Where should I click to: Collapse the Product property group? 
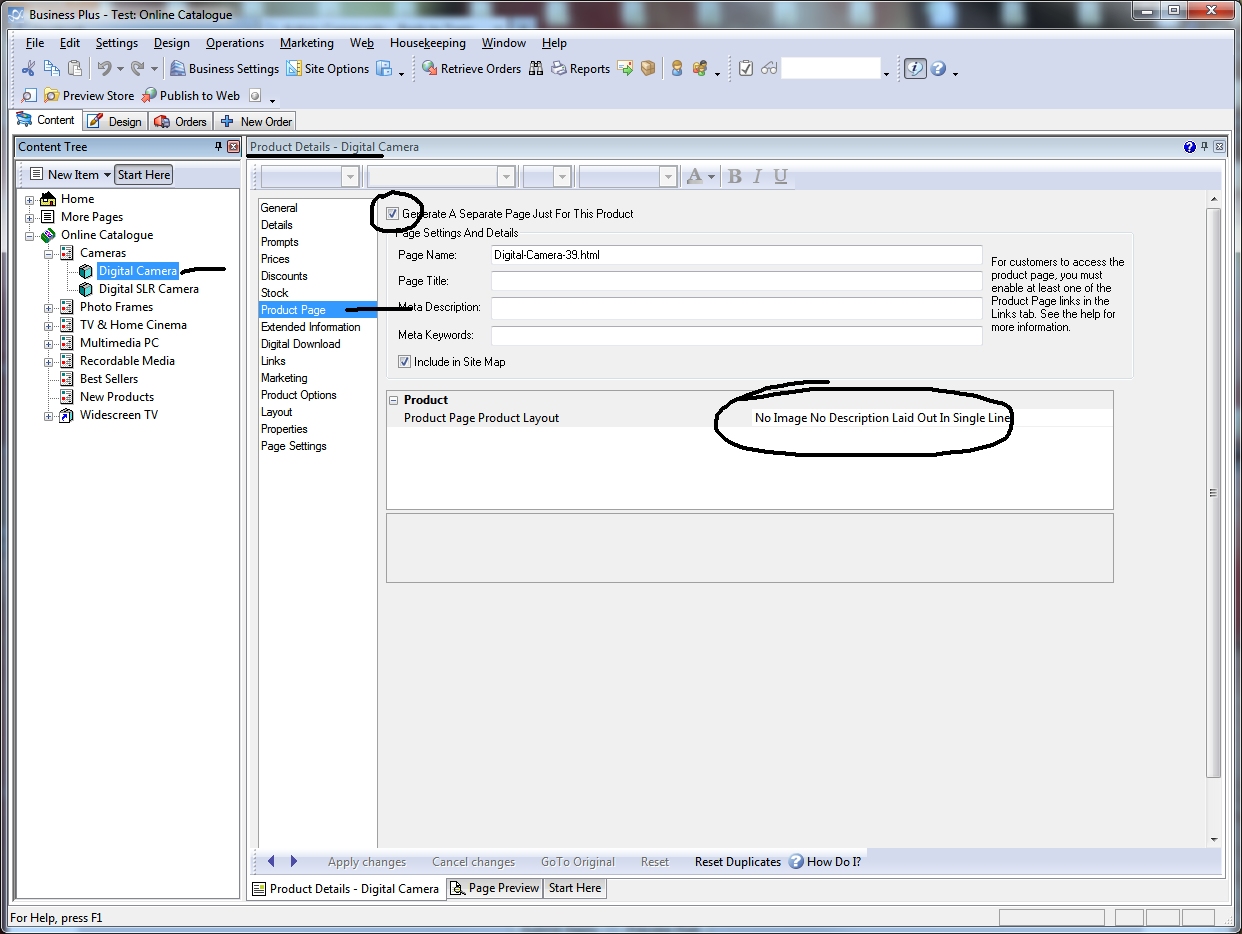[394, 400]
